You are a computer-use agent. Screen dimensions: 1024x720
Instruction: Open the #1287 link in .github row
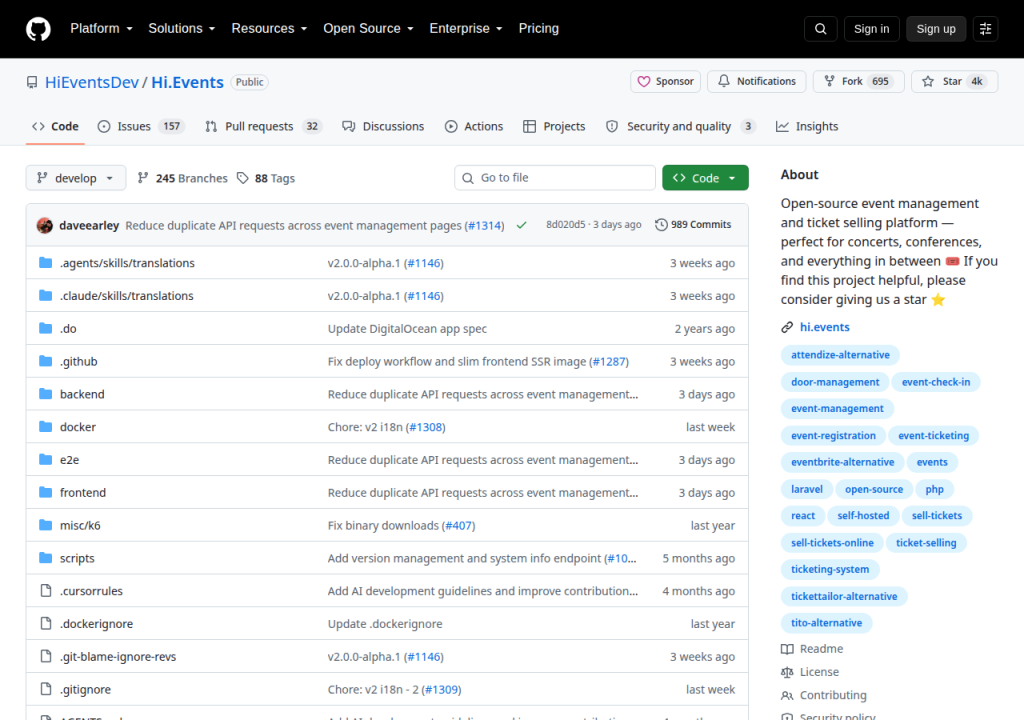tap(609, 361)
